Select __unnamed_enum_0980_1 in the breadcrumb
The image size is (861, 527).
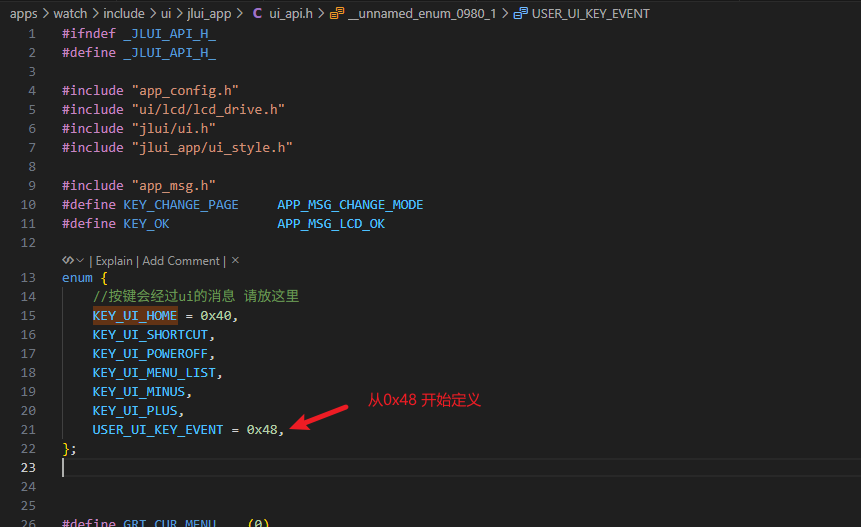tap(422, 13)
